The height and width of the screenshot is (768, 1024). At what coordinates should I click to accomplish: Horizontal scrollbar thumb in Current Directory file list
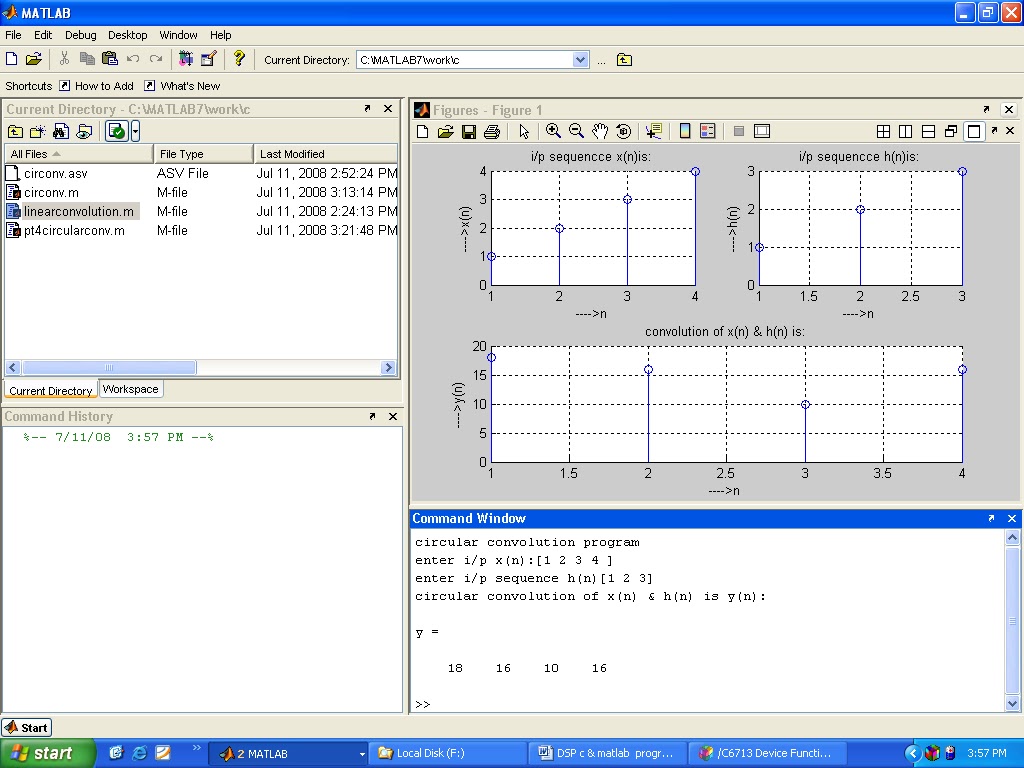point(108,368)
